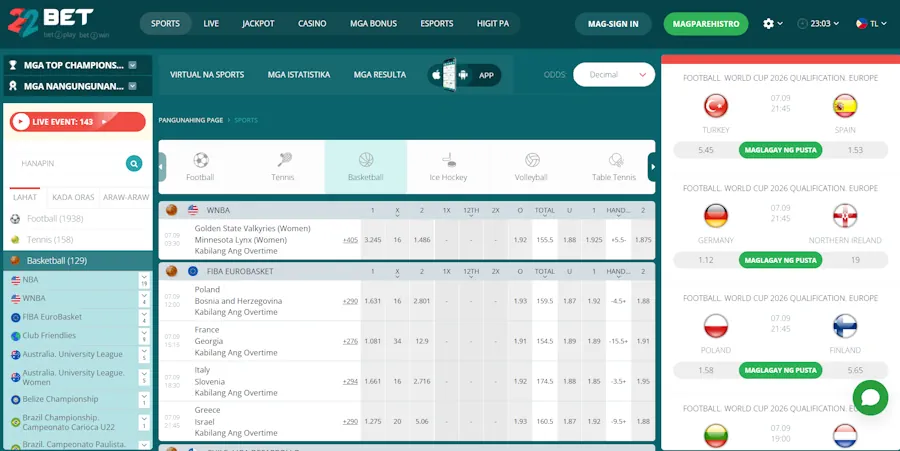Image resolution: width=900 pixels, height=451 pixels.
Task: Place bet on Germany vs Northern Ireland
Action: tap(781, 260)
